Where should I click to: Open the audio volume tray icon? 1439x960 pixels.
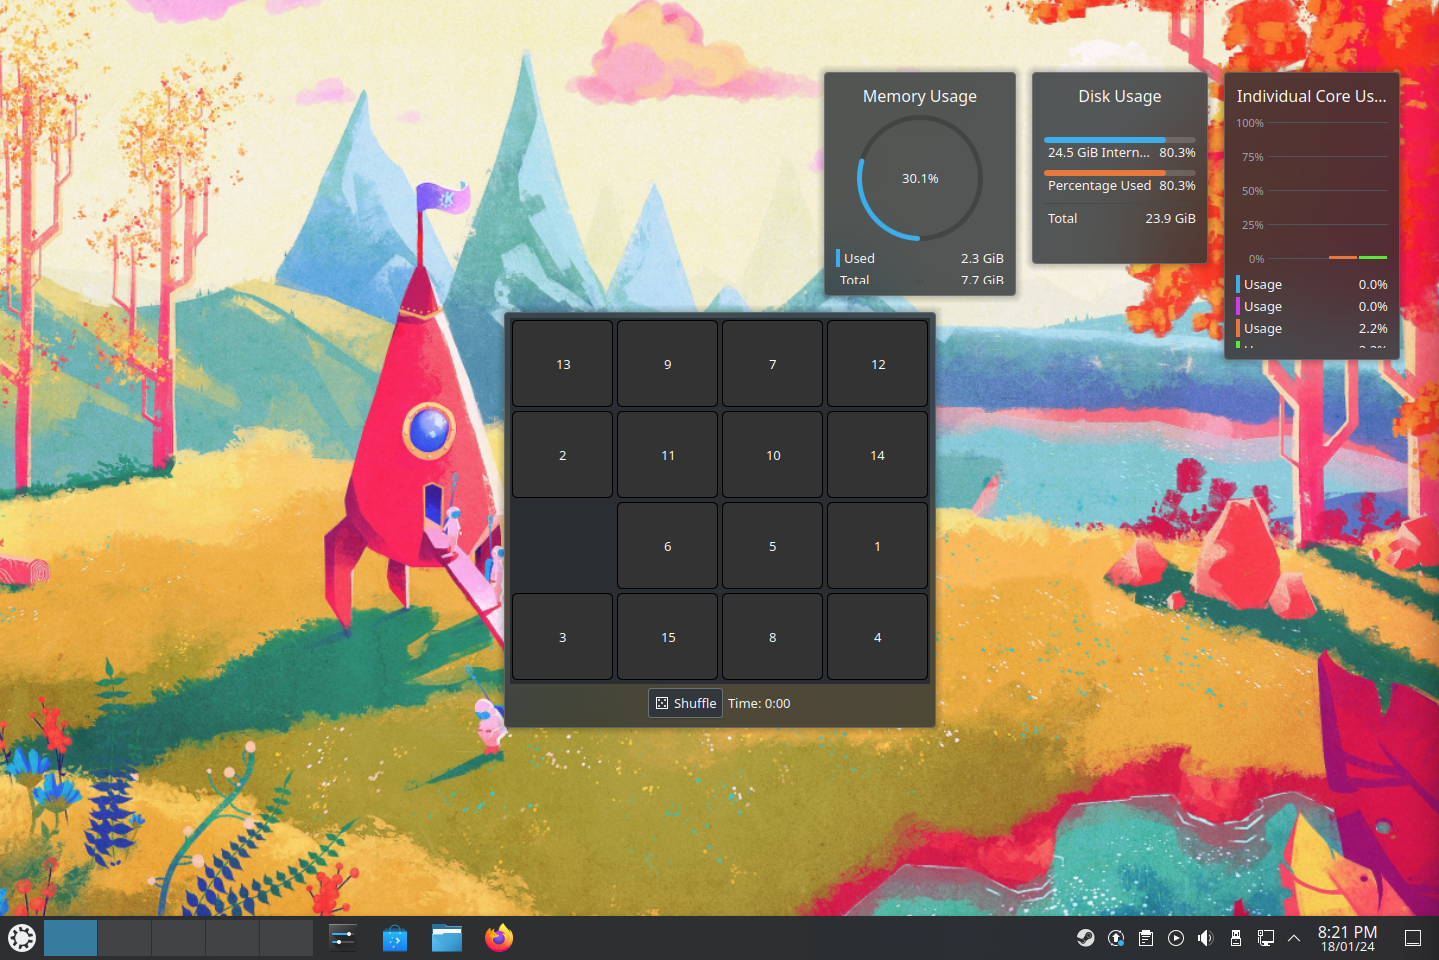(1206, 938)
